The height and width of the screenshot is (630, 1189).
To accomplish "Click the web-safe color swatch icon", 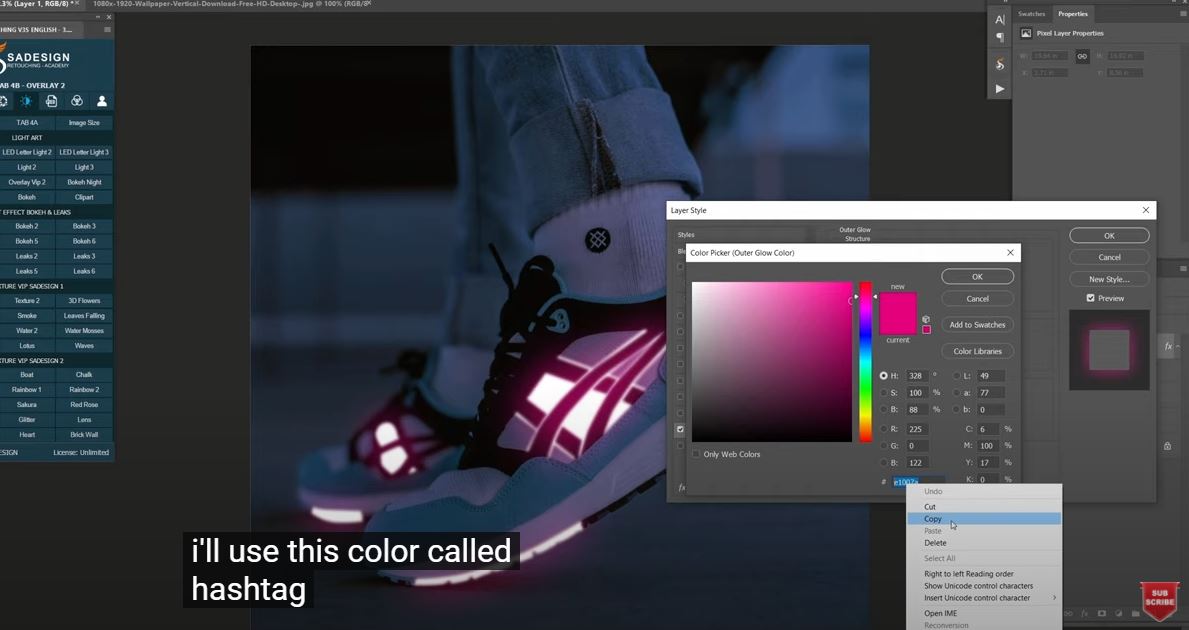I will coord(926,330).
